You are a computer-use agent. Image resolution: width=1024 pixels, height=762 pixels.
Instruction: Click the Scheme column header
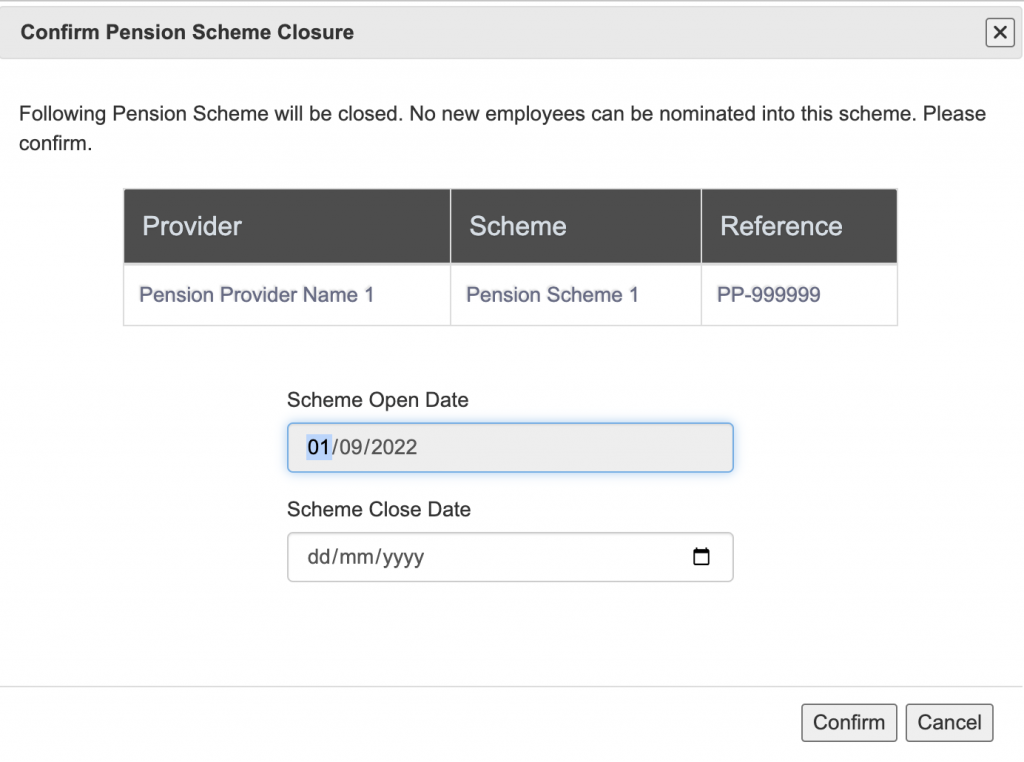pos(518,226)
